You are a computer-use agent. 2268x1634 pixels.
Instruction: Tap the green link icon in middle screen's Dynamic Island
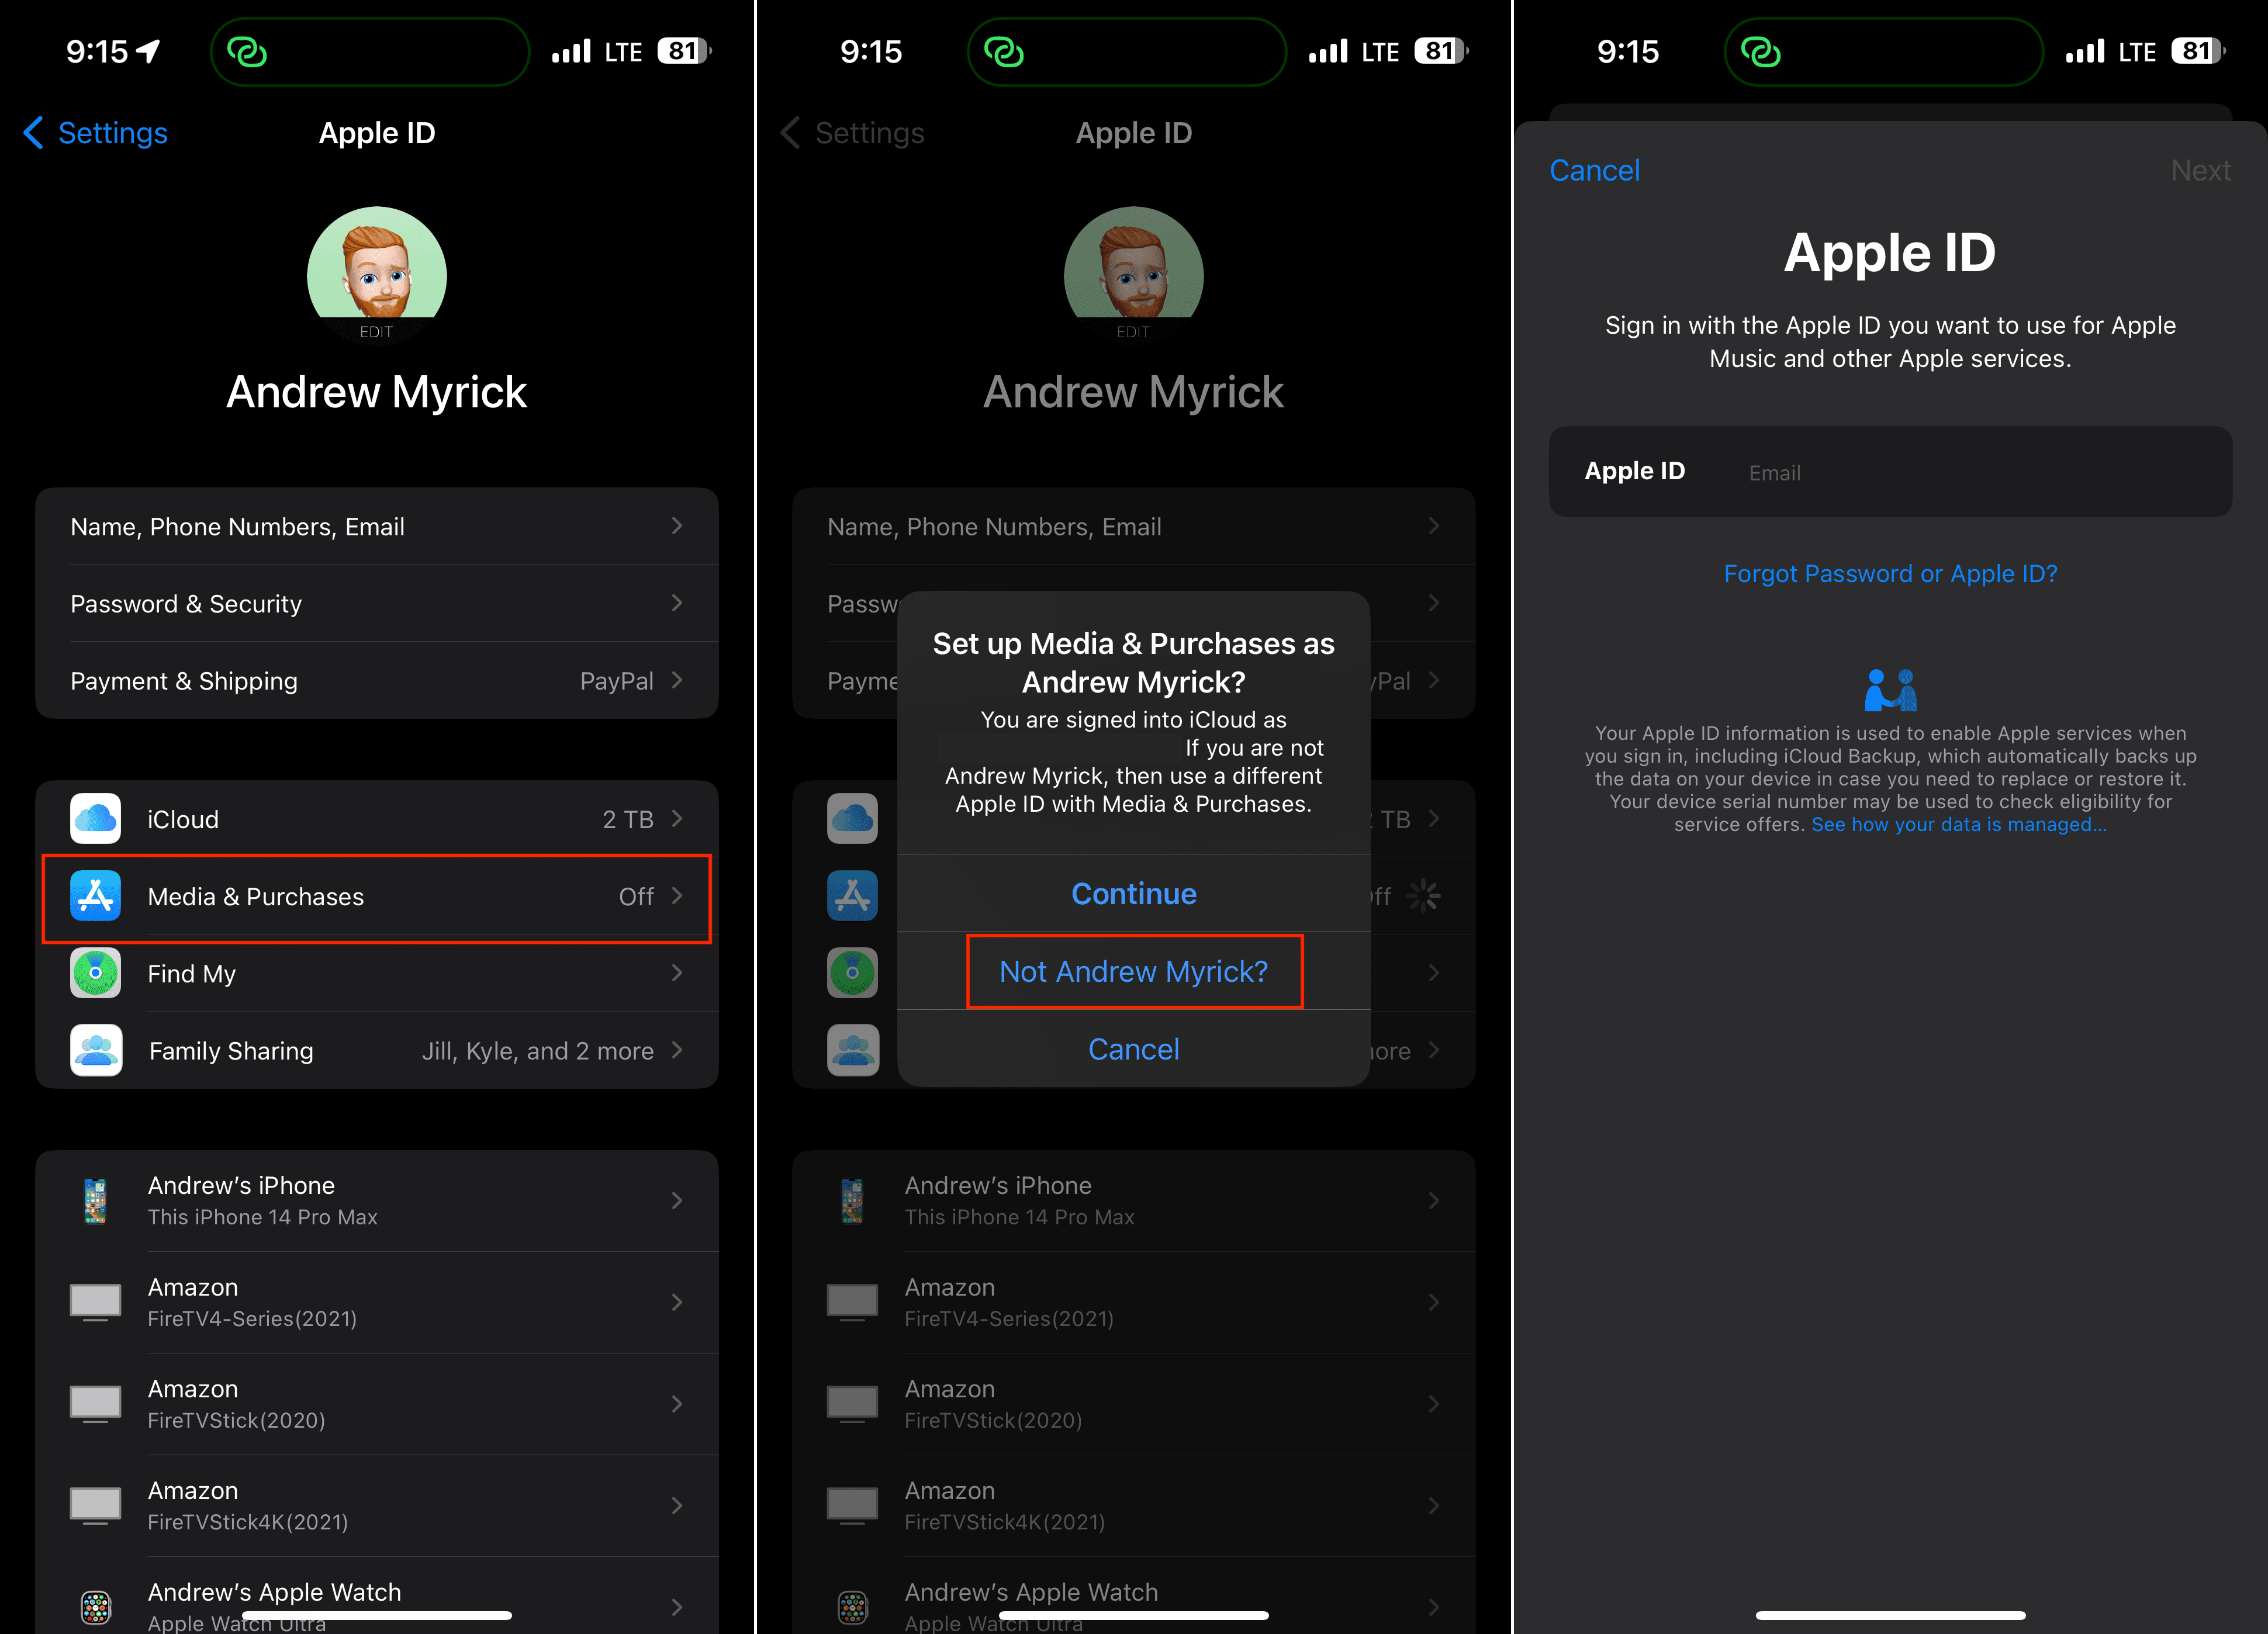click(x=1003, y=51)
